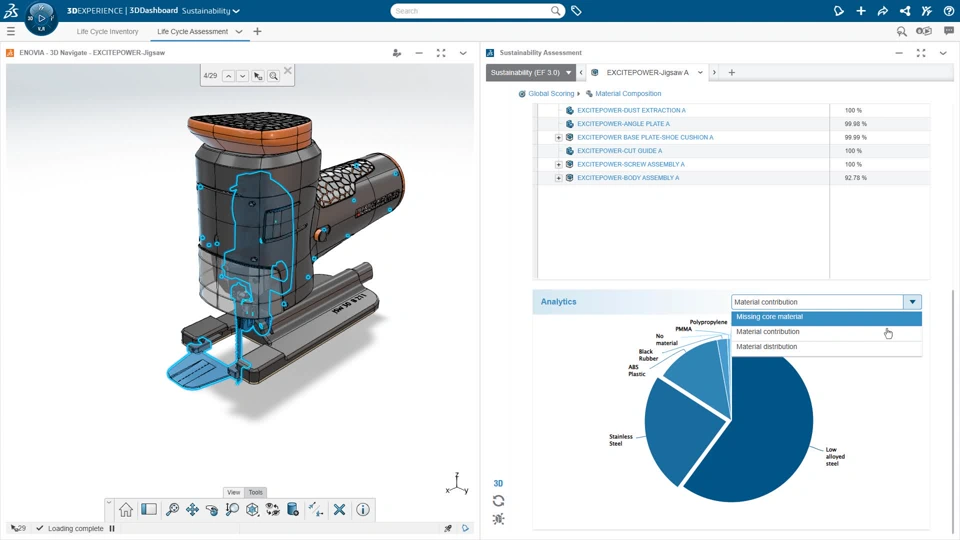960x540 pixels.
Task: Click the blue tag icon in status bar
Action: [x=465, y=528]
